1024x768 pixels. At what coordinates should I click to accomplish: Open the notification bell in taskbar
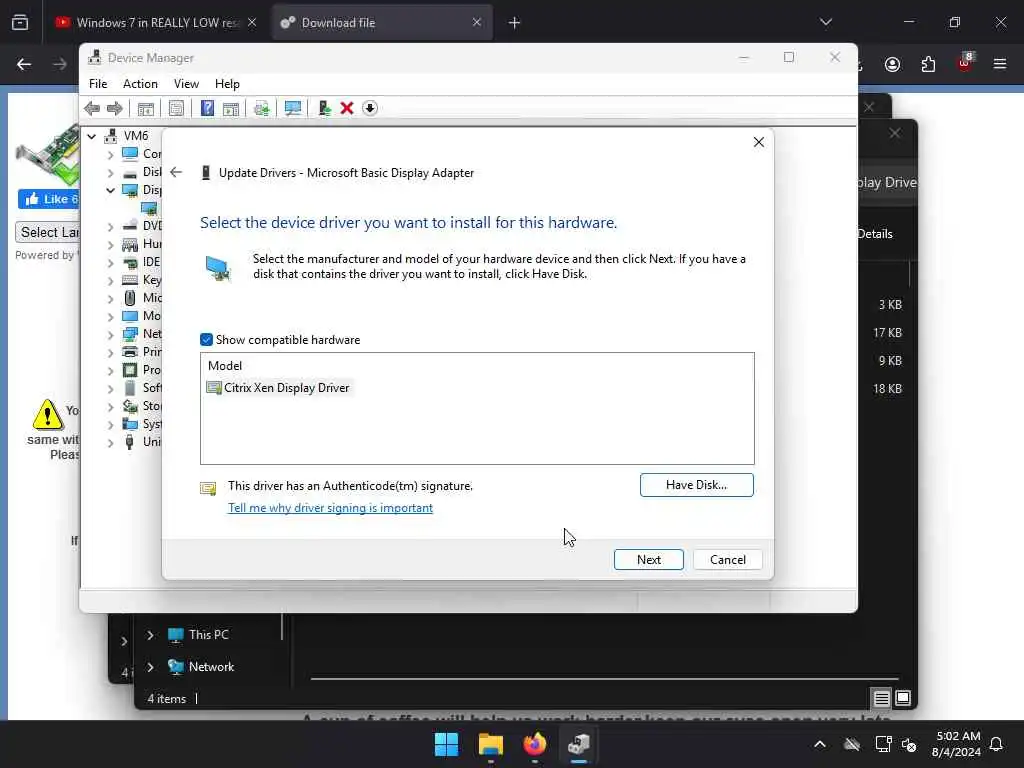point(997,744)
